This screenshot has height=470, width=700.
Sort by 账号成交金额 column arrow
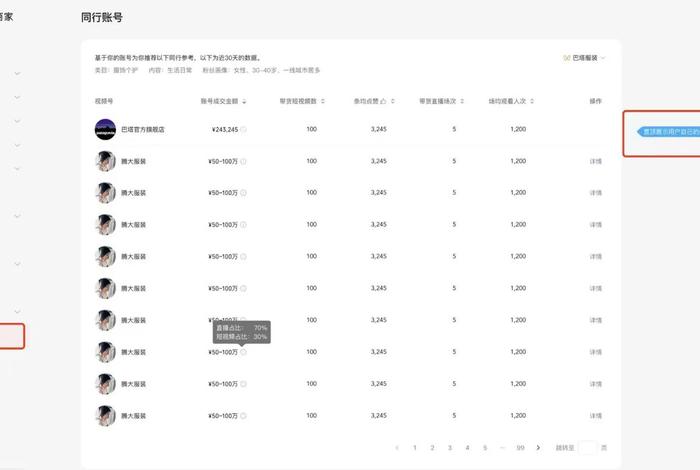tap(244, 102)
